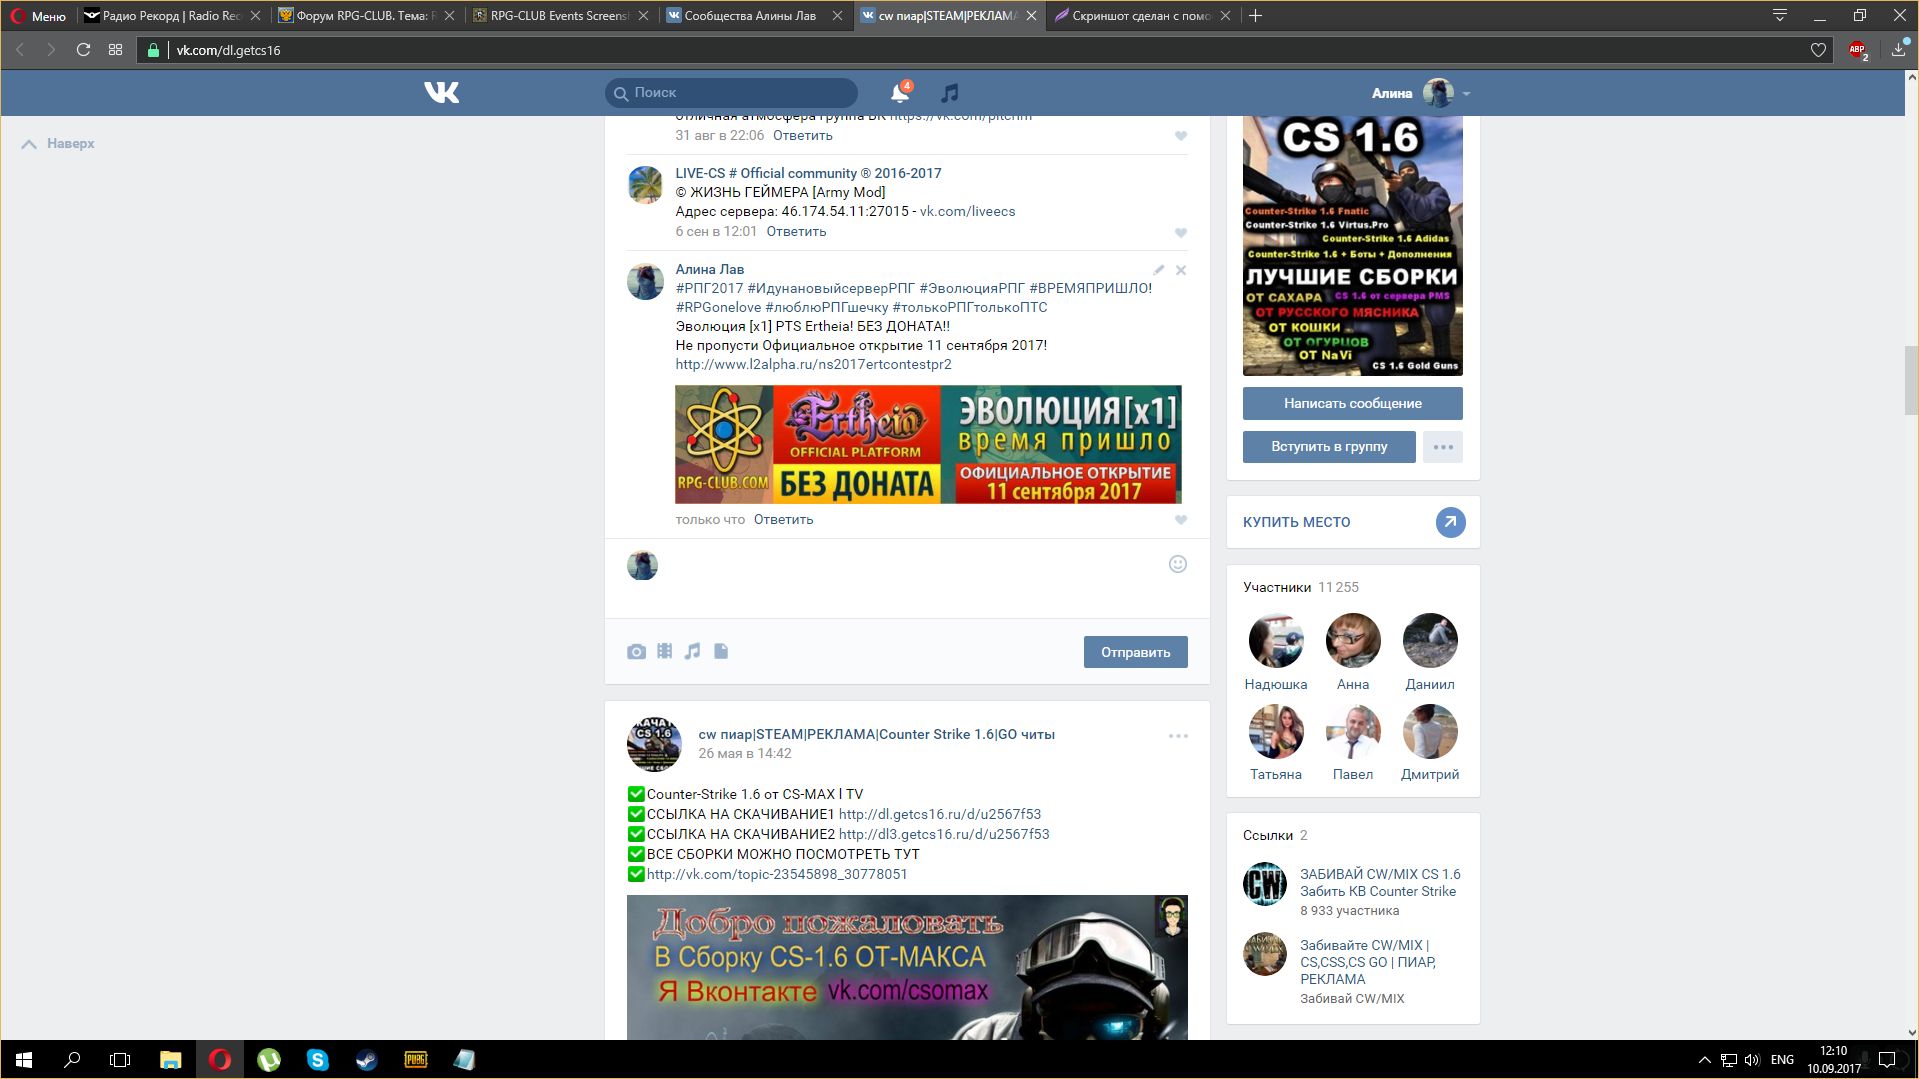Image resolution: width=1919 pixels, height=1079 pixels.
Task: Open post options three-dots menu
Action: tap(1178, 736)
